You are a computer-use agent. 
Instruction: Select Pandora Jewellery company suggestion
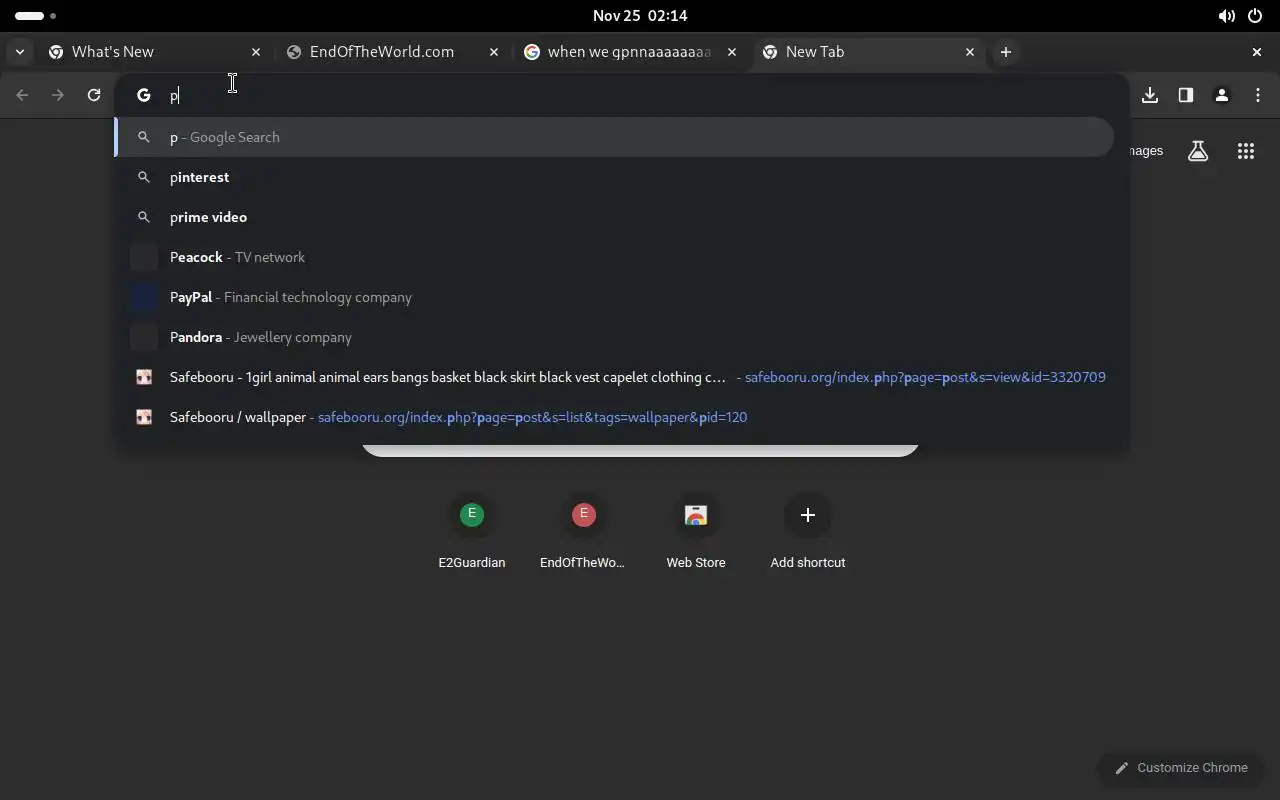tap(614, 337)
